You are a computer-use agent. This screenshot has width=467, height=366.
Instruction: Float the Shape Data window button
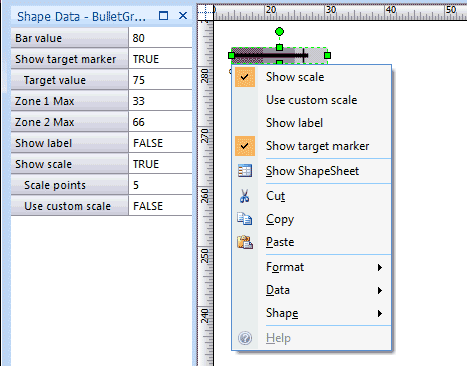(163, 16)
